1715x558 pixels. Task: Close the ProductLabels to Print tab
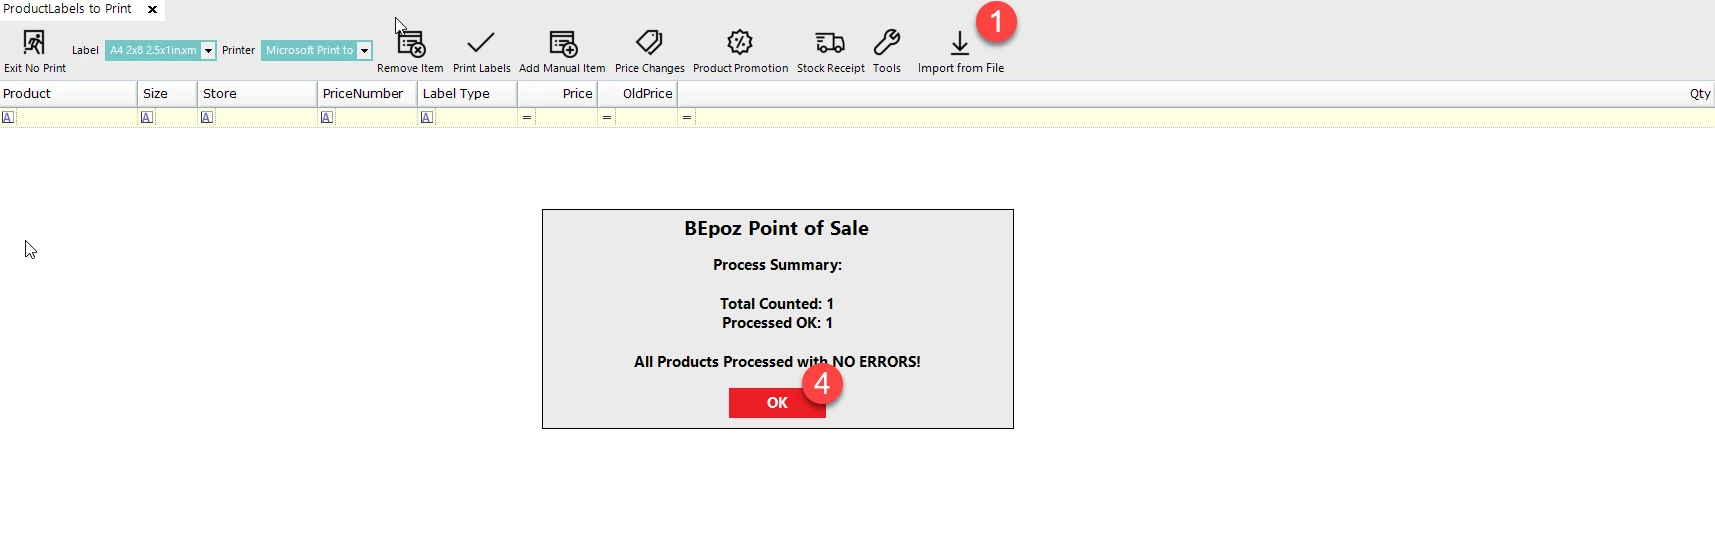tap(153, 9)
